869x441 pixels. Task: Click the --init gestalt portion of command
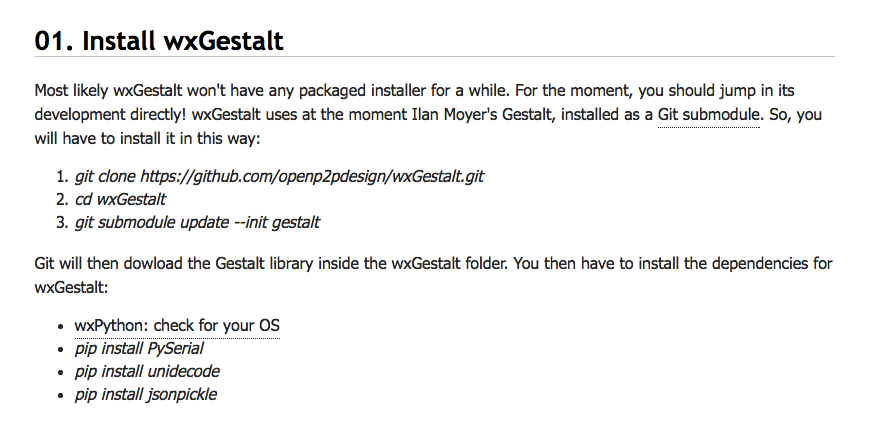(x=277, y=223)
